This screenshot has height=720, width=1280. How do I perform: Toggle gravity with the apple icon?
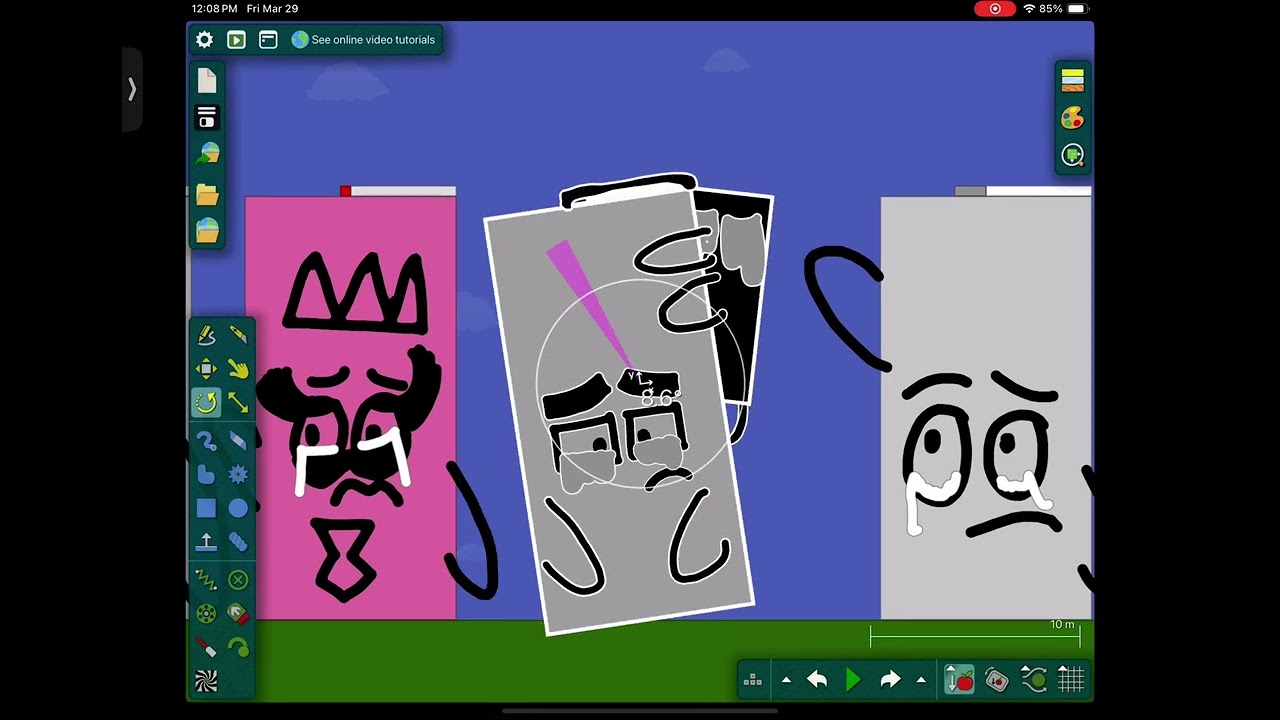pos(959,681)
